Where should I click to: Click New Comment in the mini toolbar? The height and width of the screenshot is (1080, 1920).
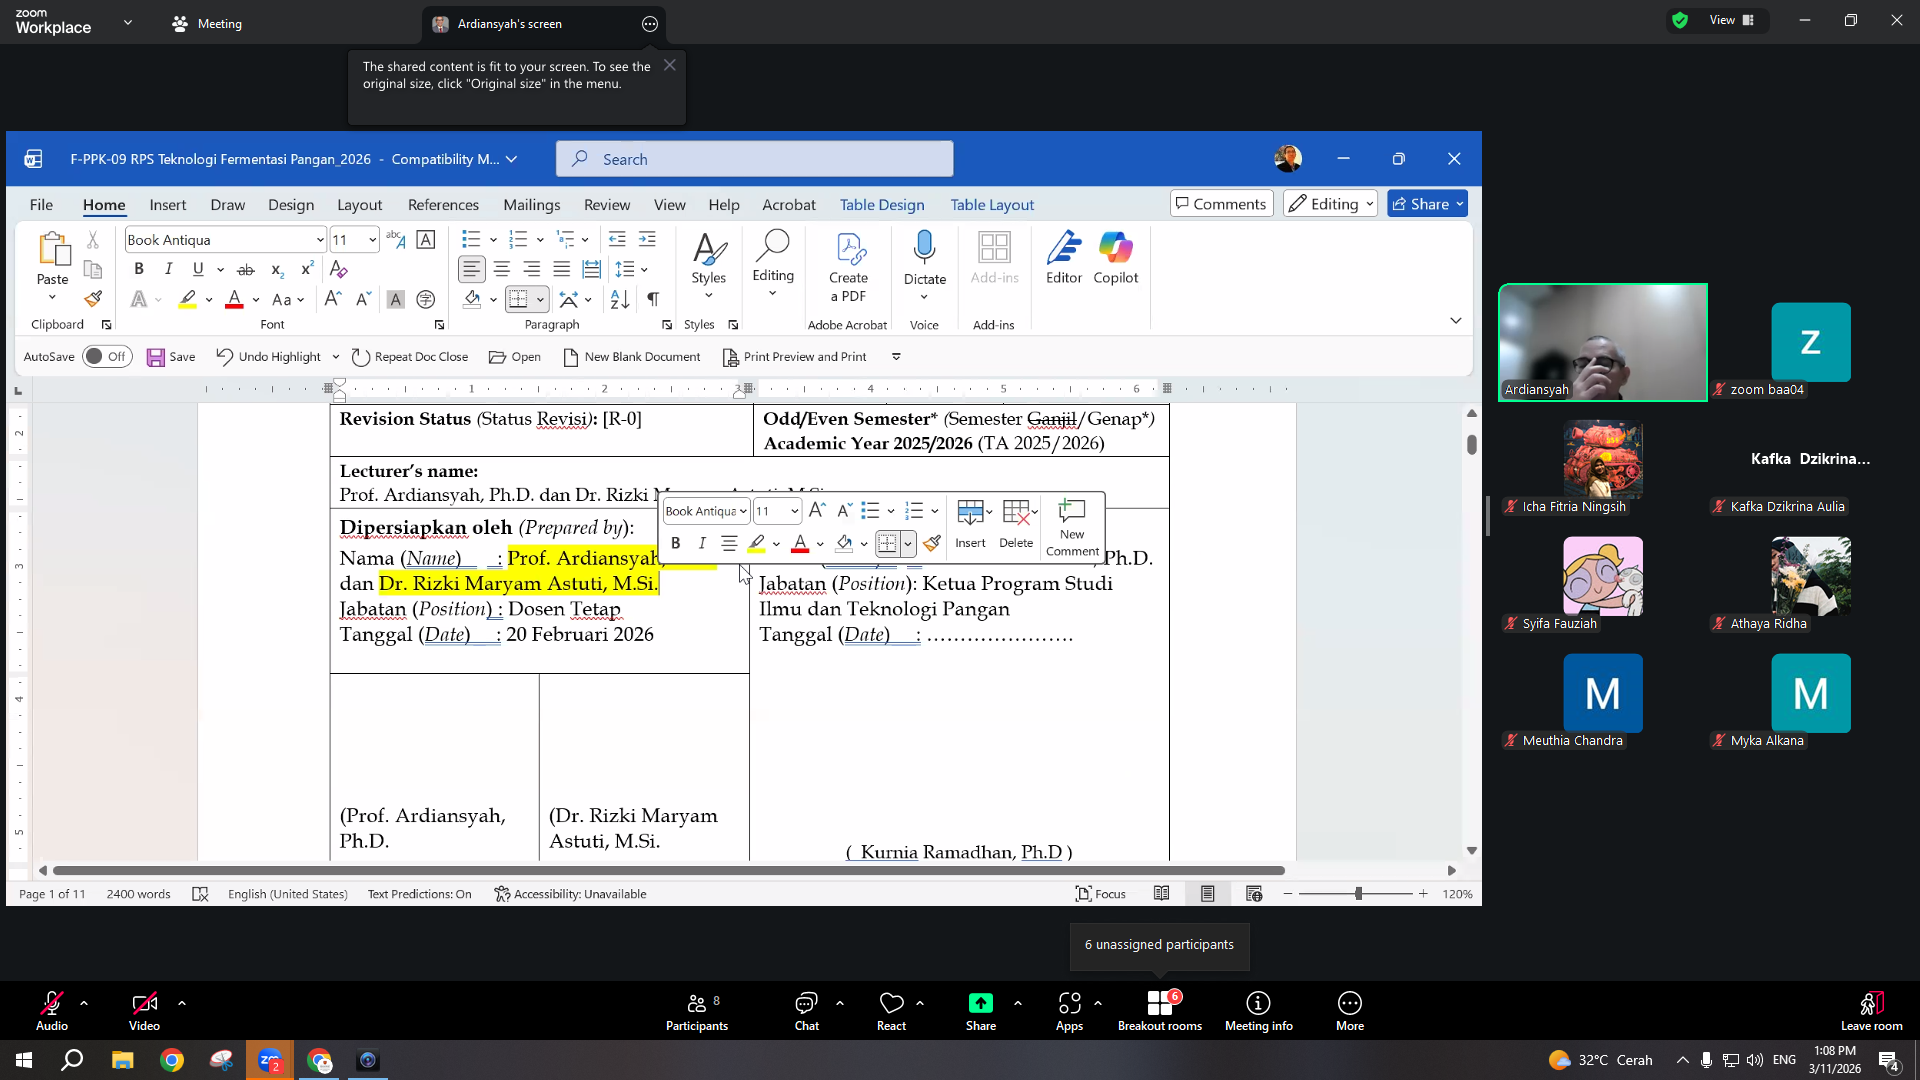pos(1072,527)
